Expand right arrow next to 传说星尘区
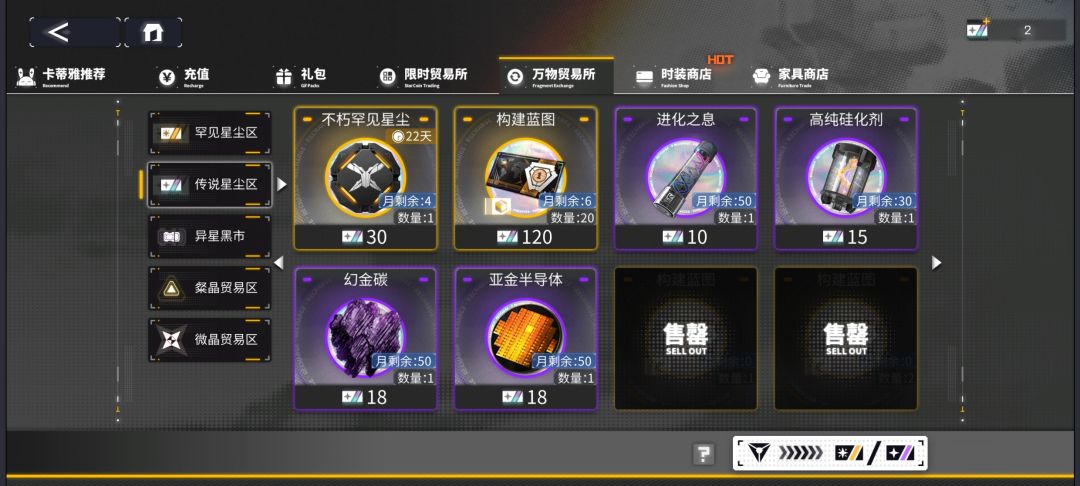Viewport: 1080px width, 486px height. (281, 184)
